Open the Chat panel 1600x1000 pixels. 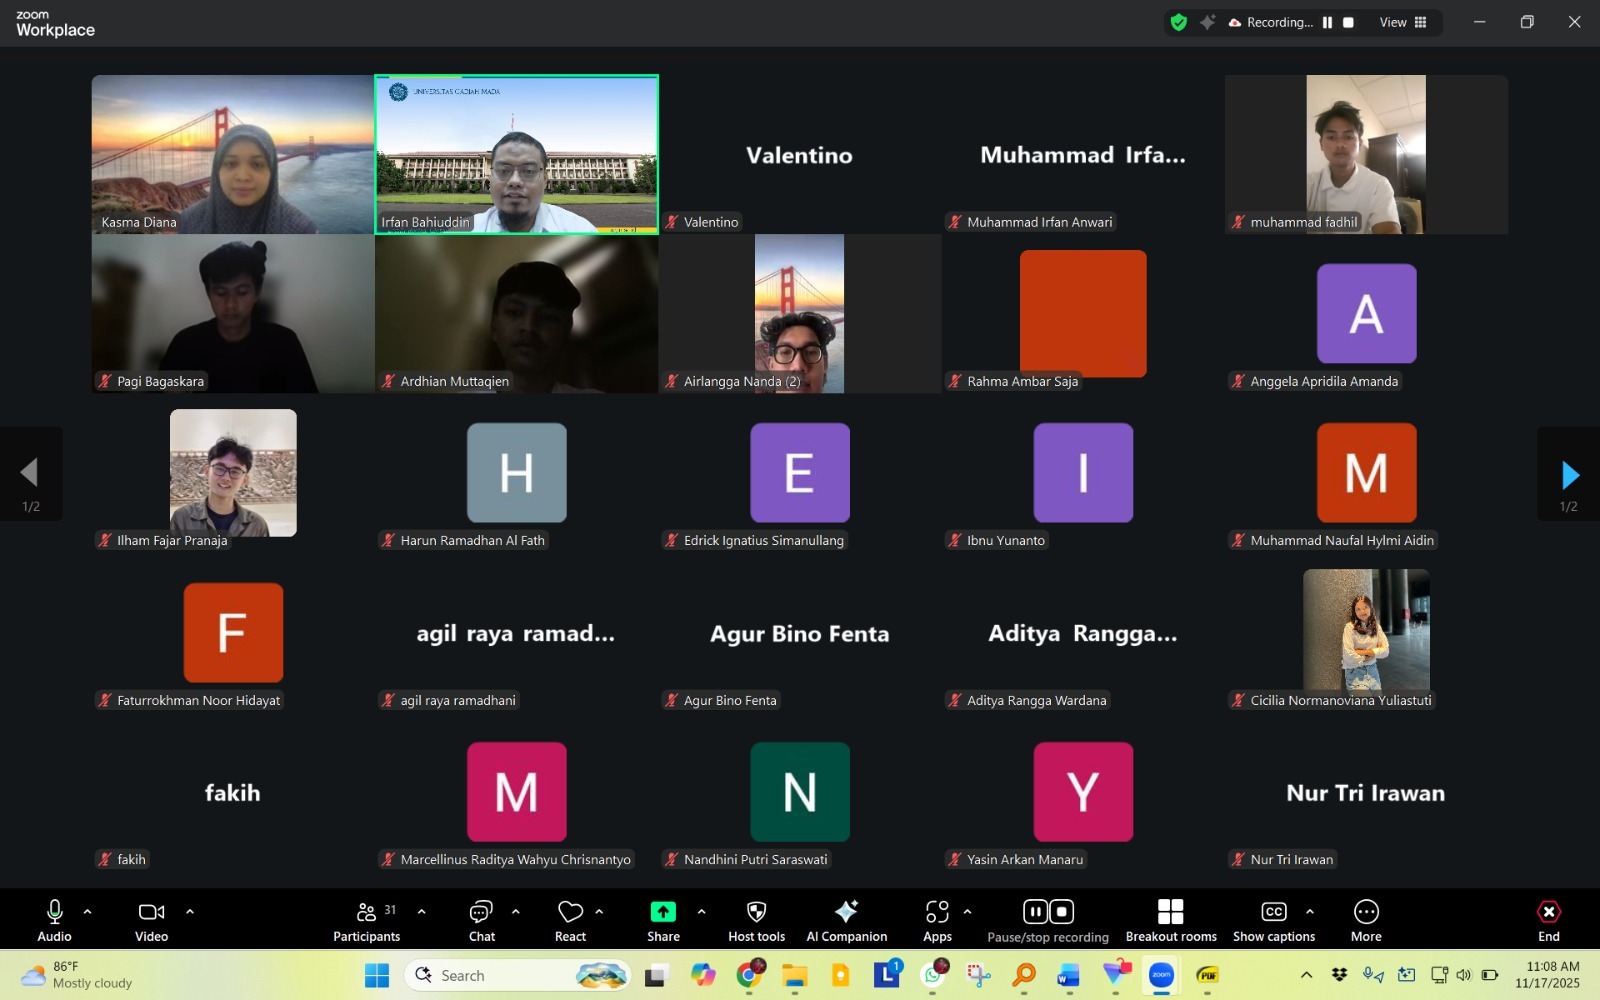pyautogui.click(x=481, y=920)
